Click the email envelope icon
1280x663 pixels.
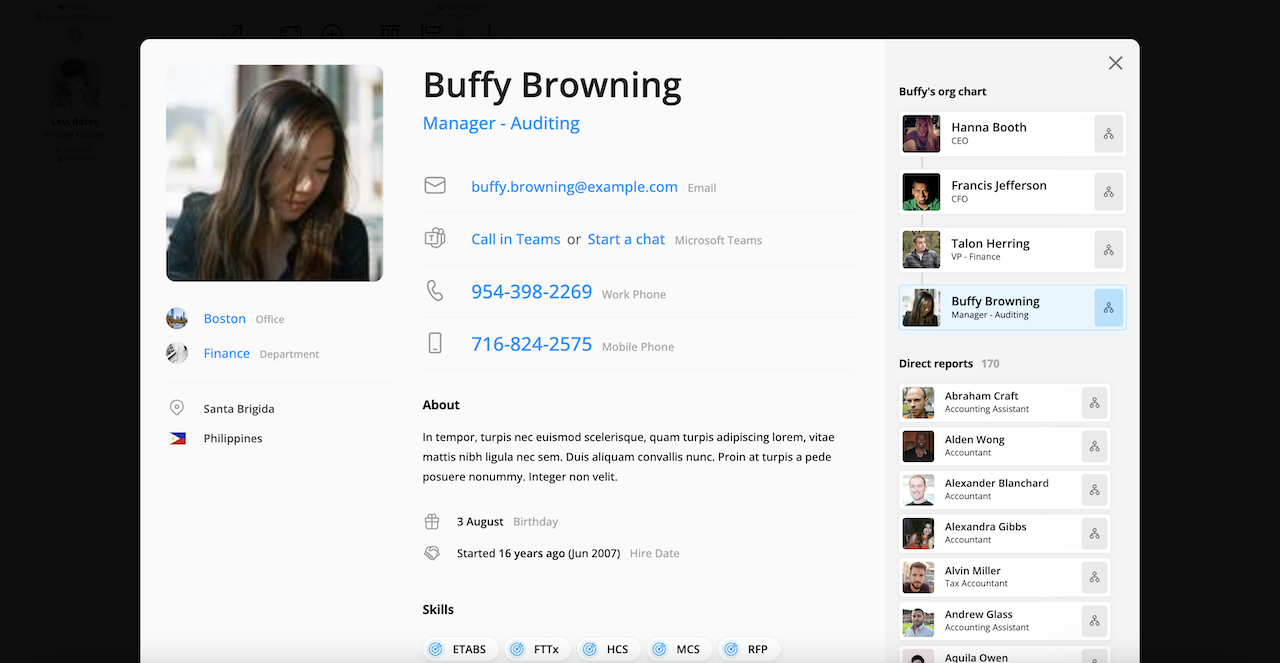435,186
